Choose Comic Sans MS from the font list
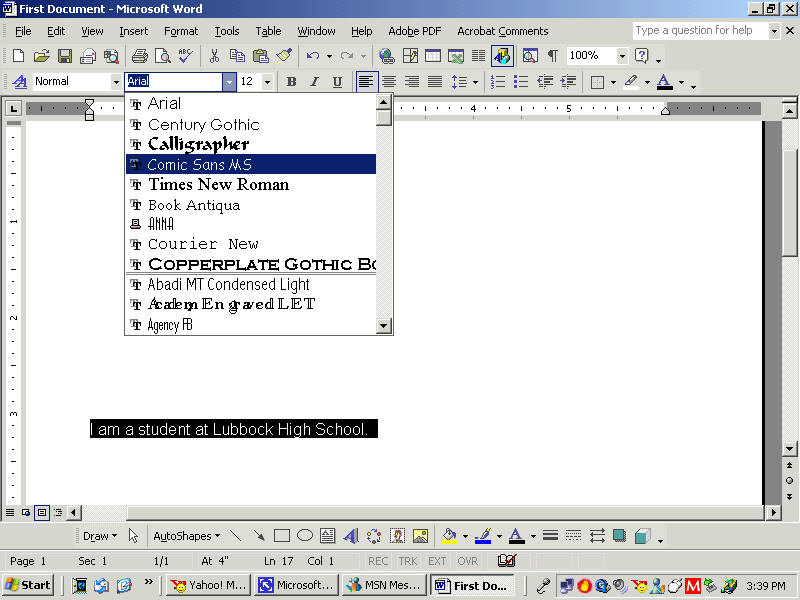 [251, 164]
